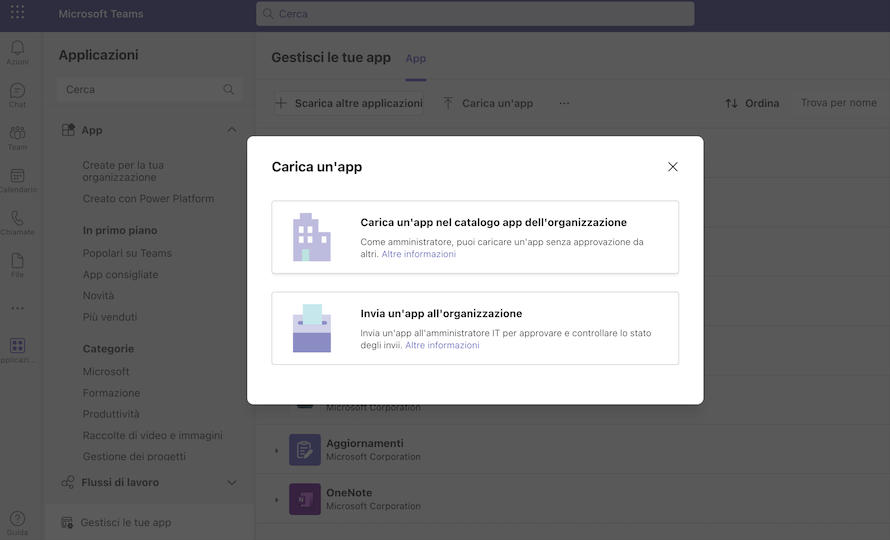Open the Guida help icon
This screenshot has width=890, height=540.
[18, 522]
